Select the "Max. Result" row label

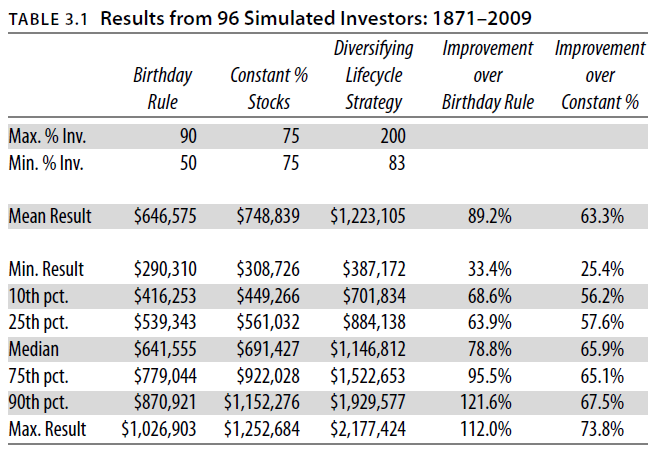[48, 430]
